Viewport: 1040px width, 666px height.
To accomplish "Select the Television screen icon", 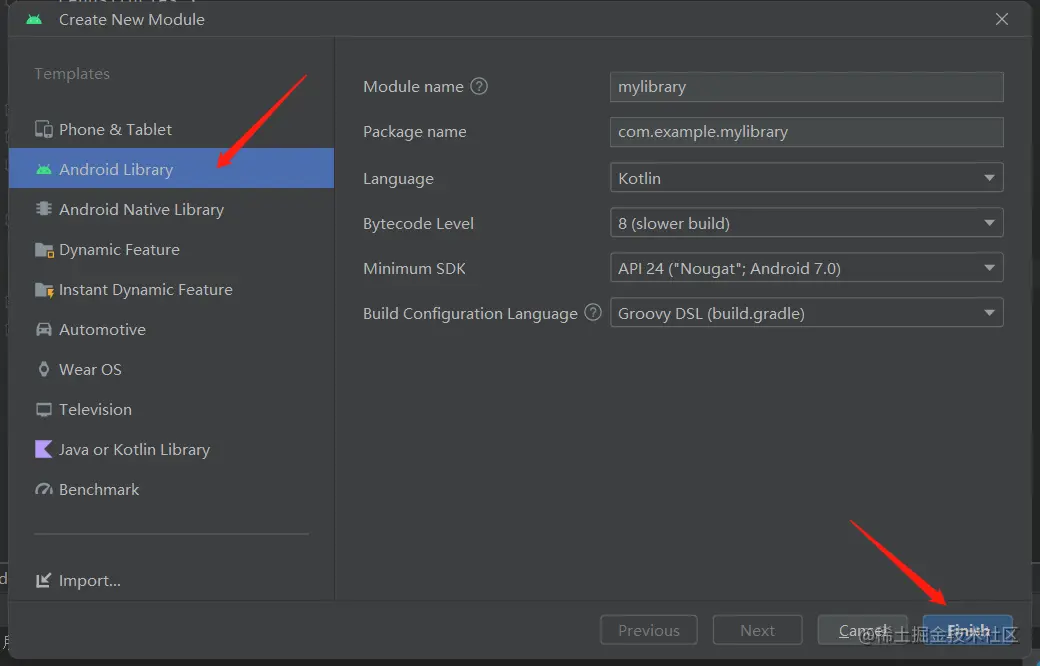I will [44, 410].
